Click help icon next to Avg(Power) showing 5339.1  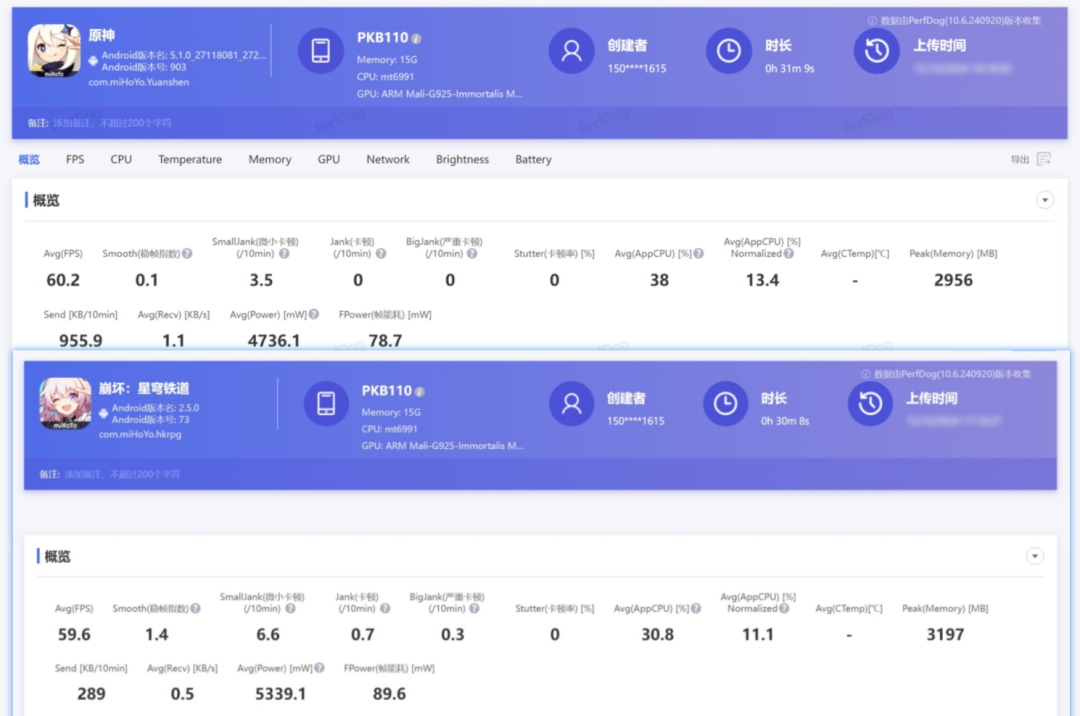coord(320,668)
